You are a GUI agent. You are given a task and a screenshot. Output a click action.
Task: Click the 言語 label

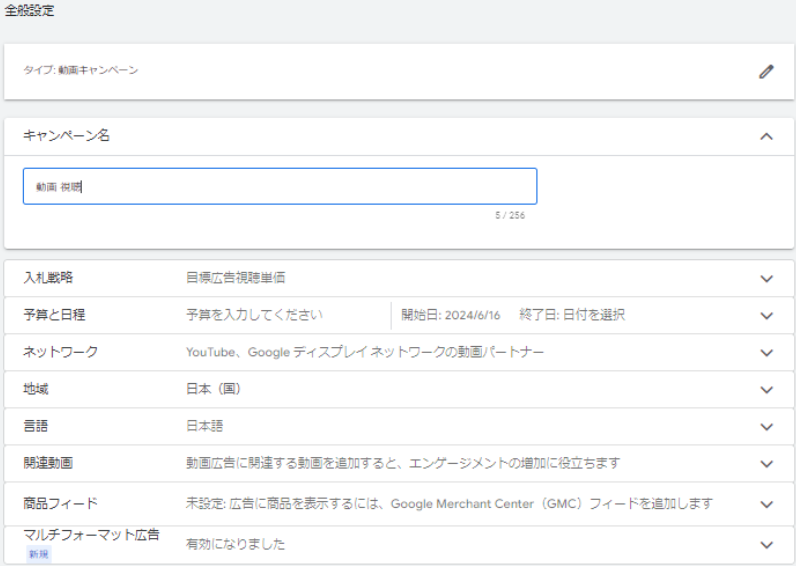[x=36, y=426]
